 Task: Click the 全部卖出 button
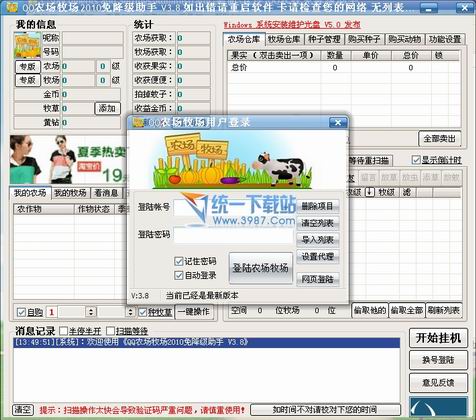pos(440,139)
